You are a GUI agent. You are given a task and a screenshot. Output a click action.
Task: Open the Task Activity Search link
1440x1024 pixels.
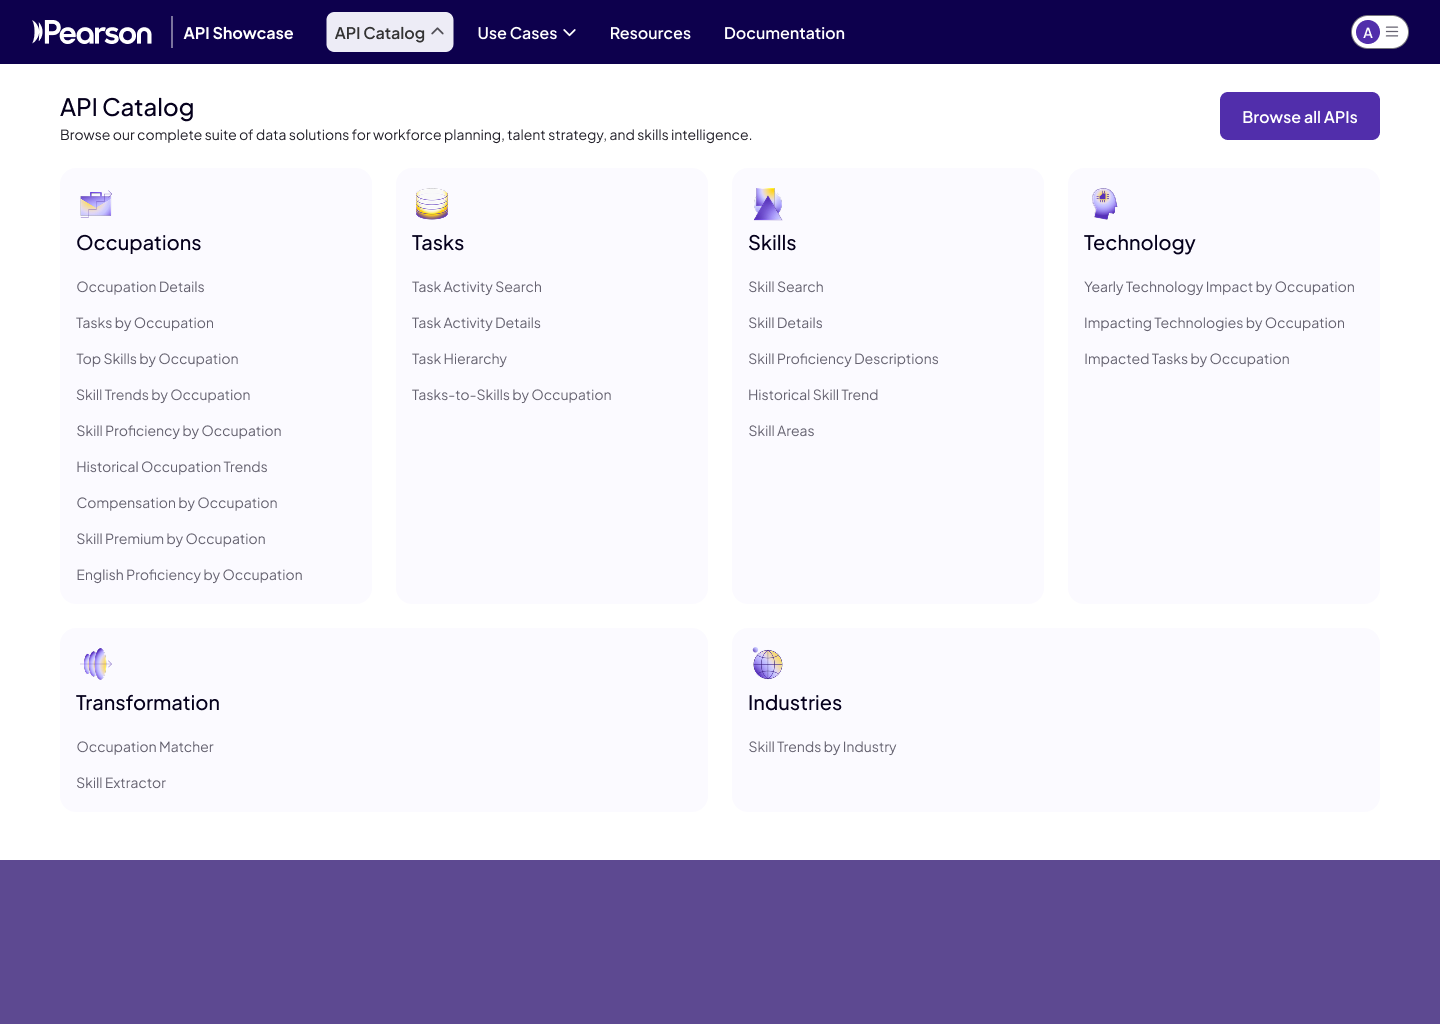[477, 287]
